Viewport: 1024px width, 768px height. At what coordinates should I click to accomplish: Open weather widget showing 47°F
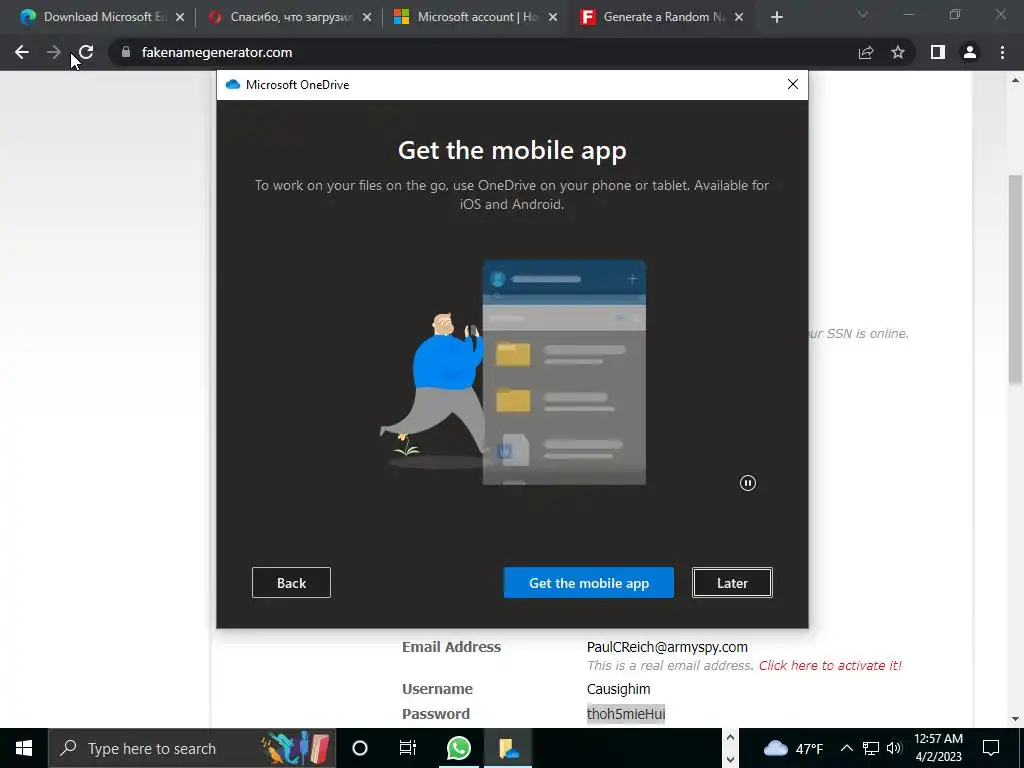pos(793,748)
